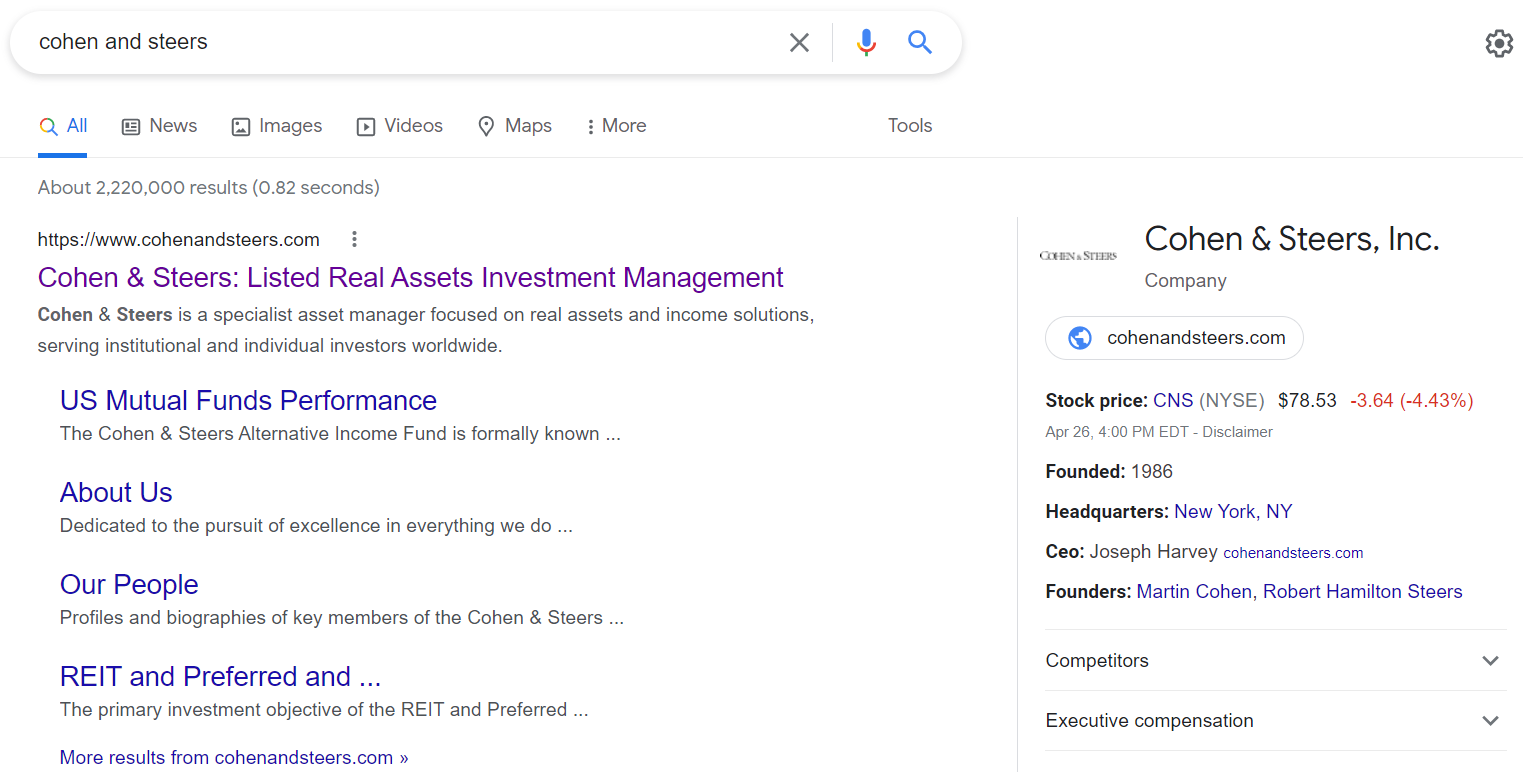Screen dimensions: 1523x772
Task: Click the https://www.cohenandsteers.com URL text
Action: [179, 239]
